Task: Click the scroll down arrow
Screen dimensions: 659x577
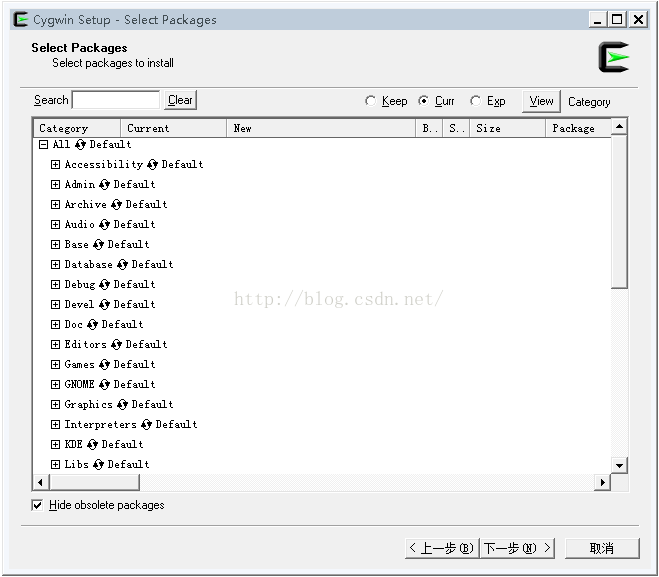Action: pyautogui.click(x=619, y=465)
